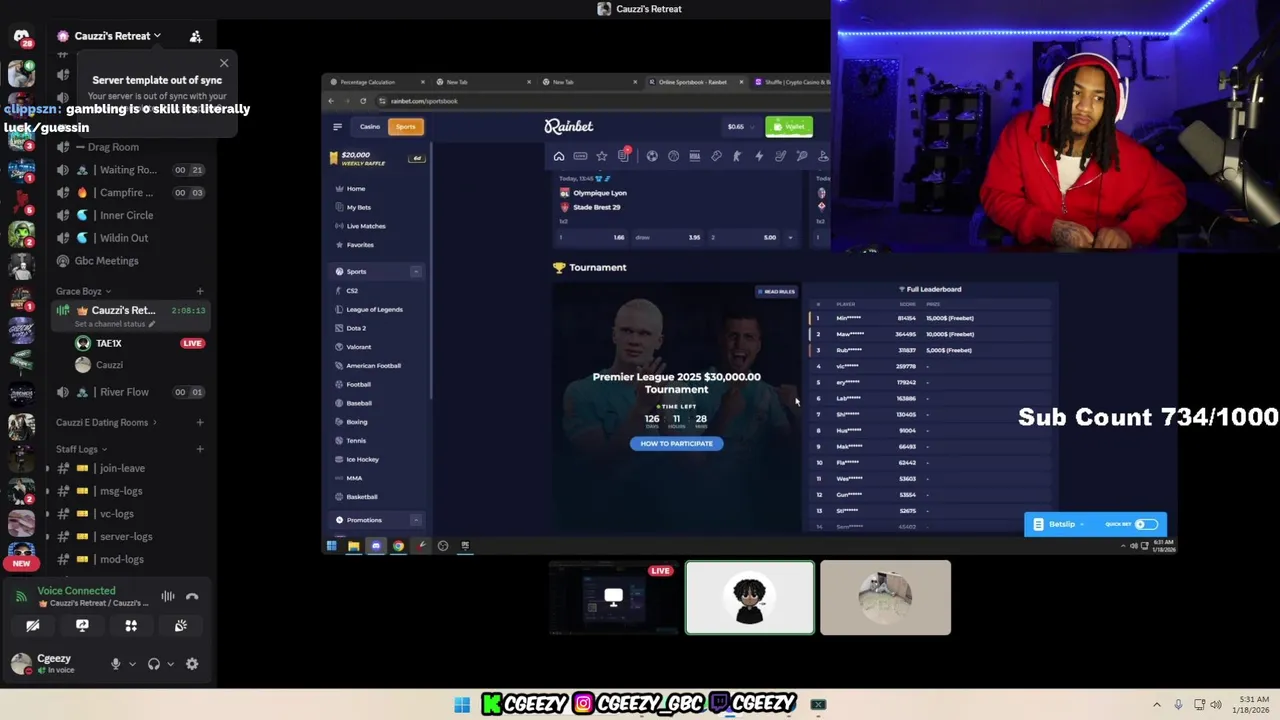Add a channel to the Grace Boyz category
Screen dimensions: 1280x720
[x=200, y=292]
